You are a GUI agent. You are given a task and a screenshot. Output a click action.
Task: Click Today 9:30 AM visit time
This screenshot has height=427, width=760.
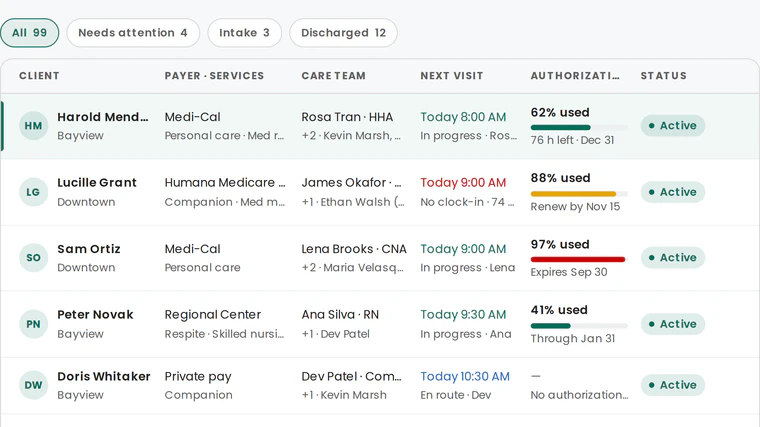pyautogui.click(x=463, y=315)
